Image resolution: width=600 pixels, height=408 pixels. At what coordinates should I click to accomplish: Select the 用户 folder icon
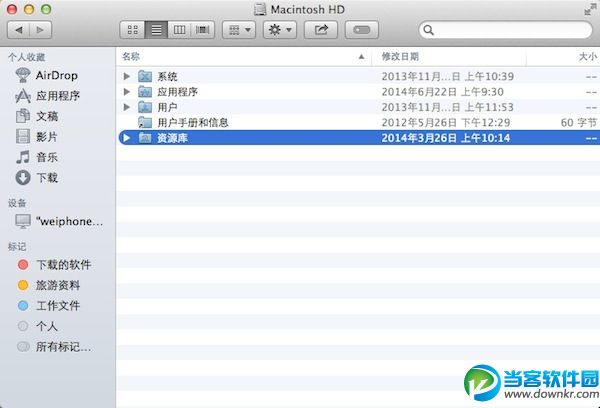(145, 107)
